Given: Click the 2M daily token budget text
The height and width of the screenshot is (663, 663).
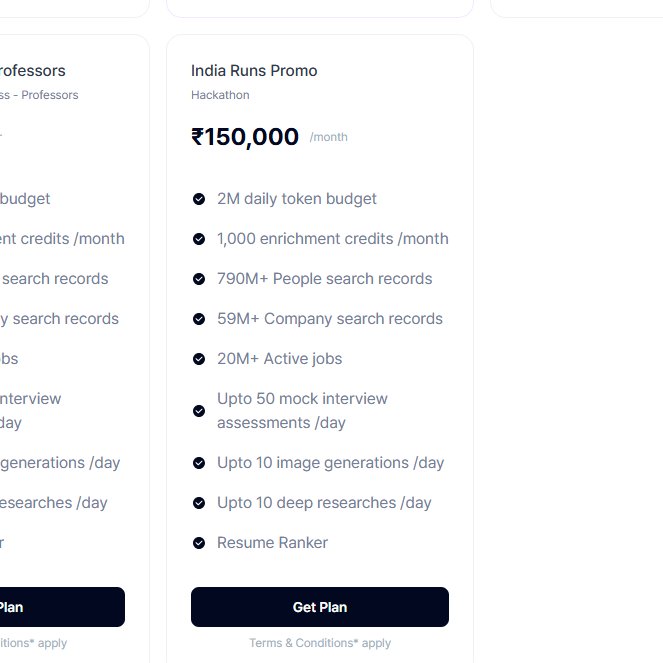Looking at the screenshot, I should coord(297,199).
